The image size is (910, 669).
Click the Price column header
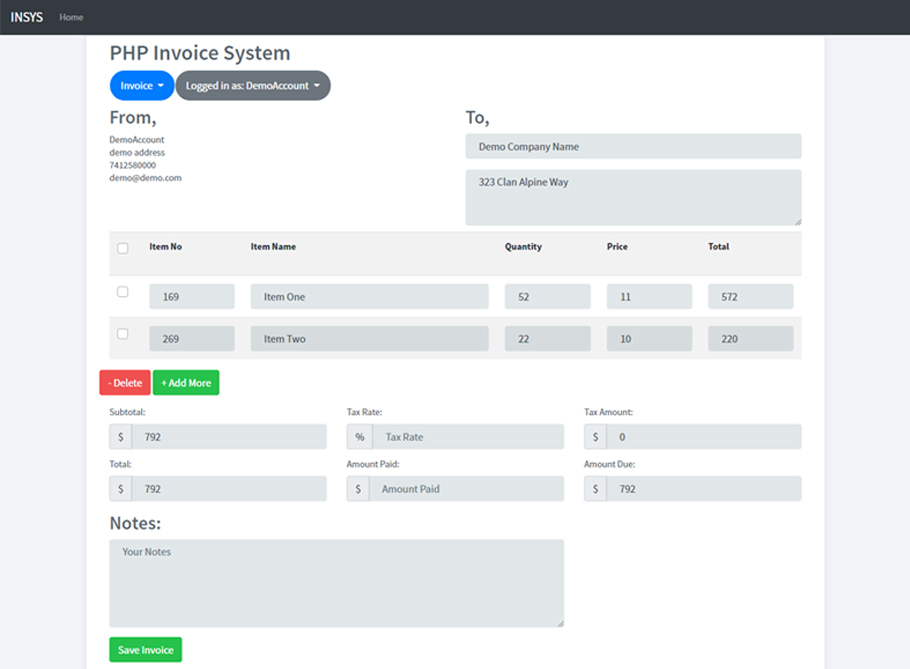(x=617, y=247)
